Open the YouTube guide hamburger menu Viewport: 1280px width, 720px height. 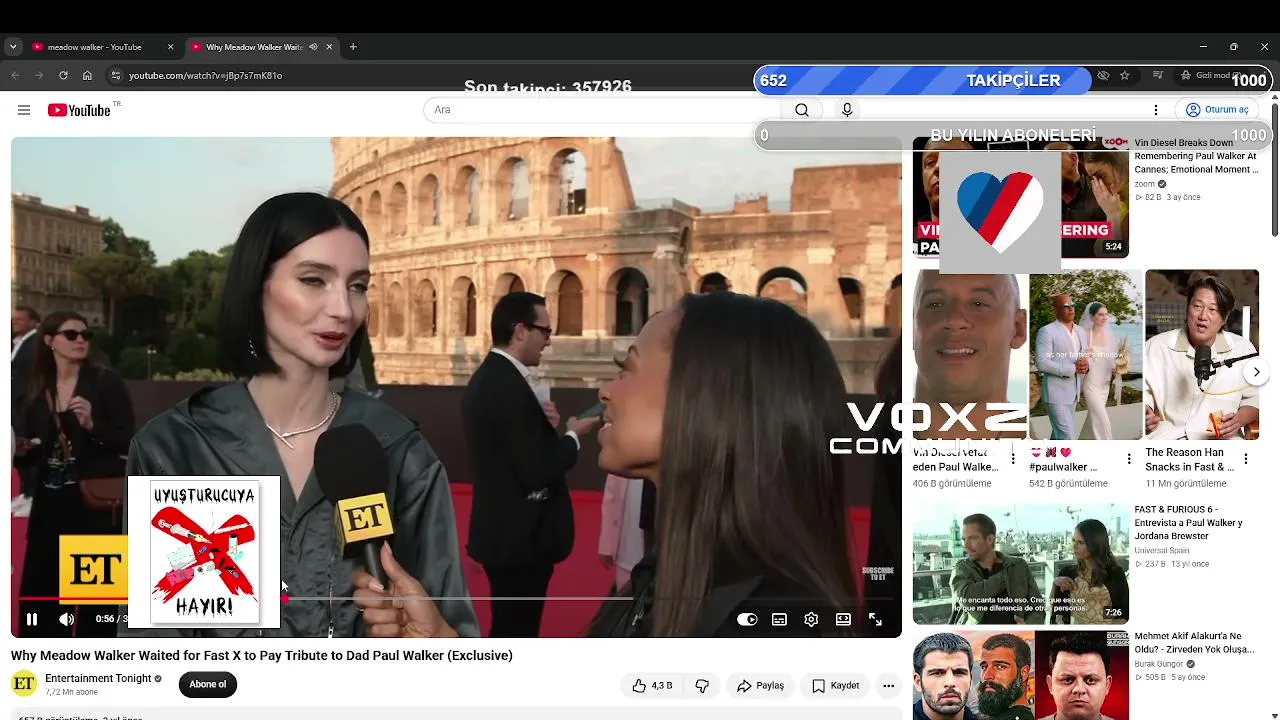click(x=24, y=110)
